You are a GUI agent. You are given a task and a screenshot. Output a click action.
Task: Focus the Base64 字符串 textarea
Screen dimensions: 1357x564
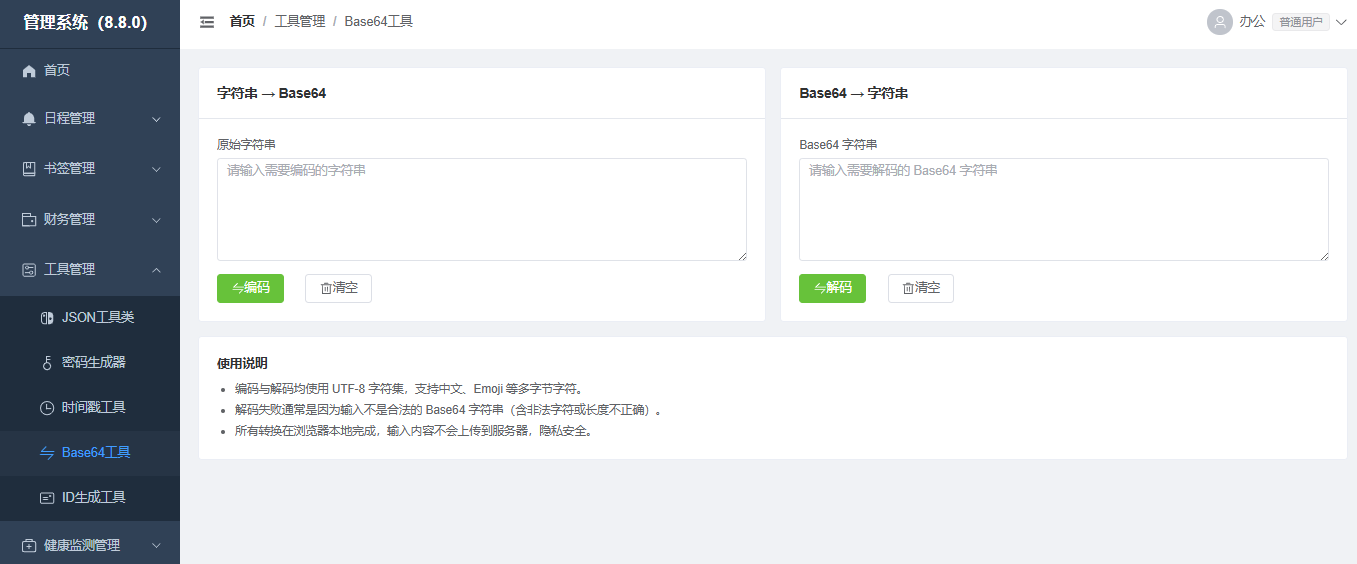pyautogui.click(x=1064, y=209)
